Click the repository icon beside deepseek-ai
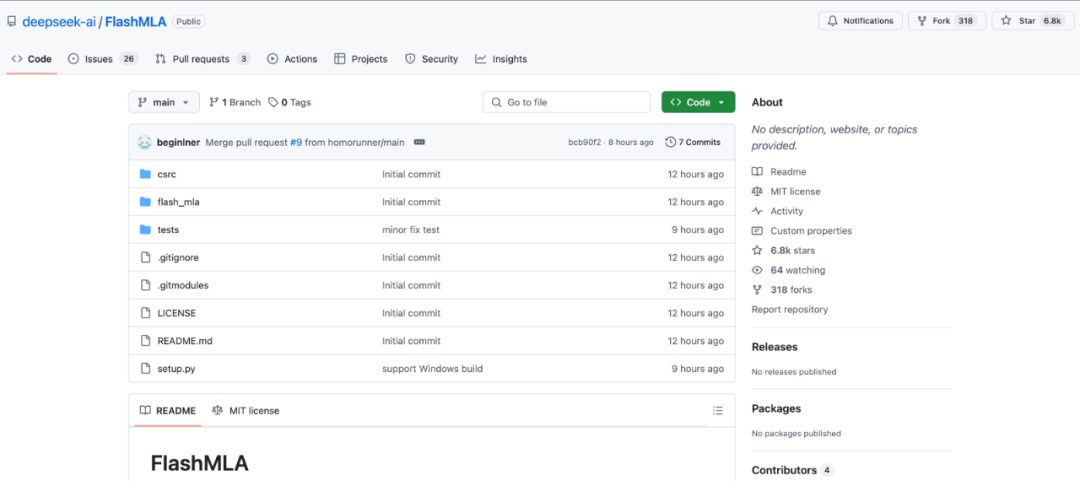1080x481 pixels. [11, 21]
